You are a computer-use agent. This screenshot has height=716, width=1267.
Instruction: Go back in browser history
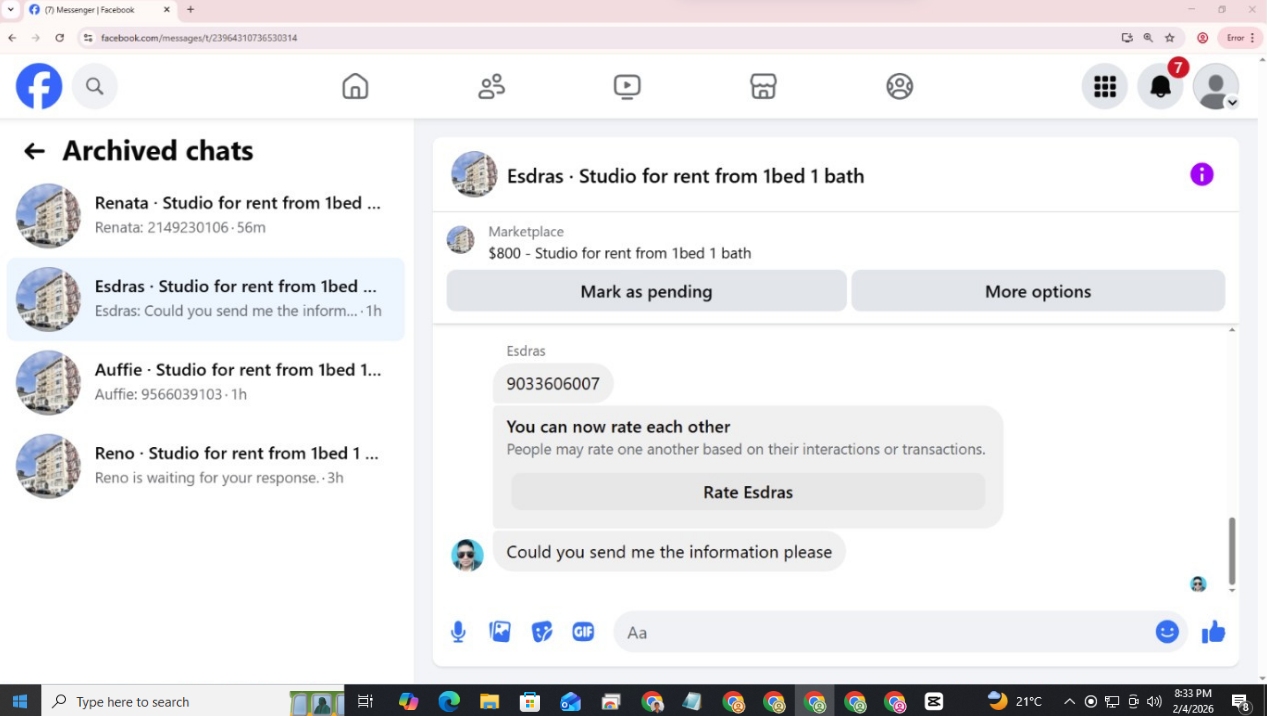(x=12, y=38)
